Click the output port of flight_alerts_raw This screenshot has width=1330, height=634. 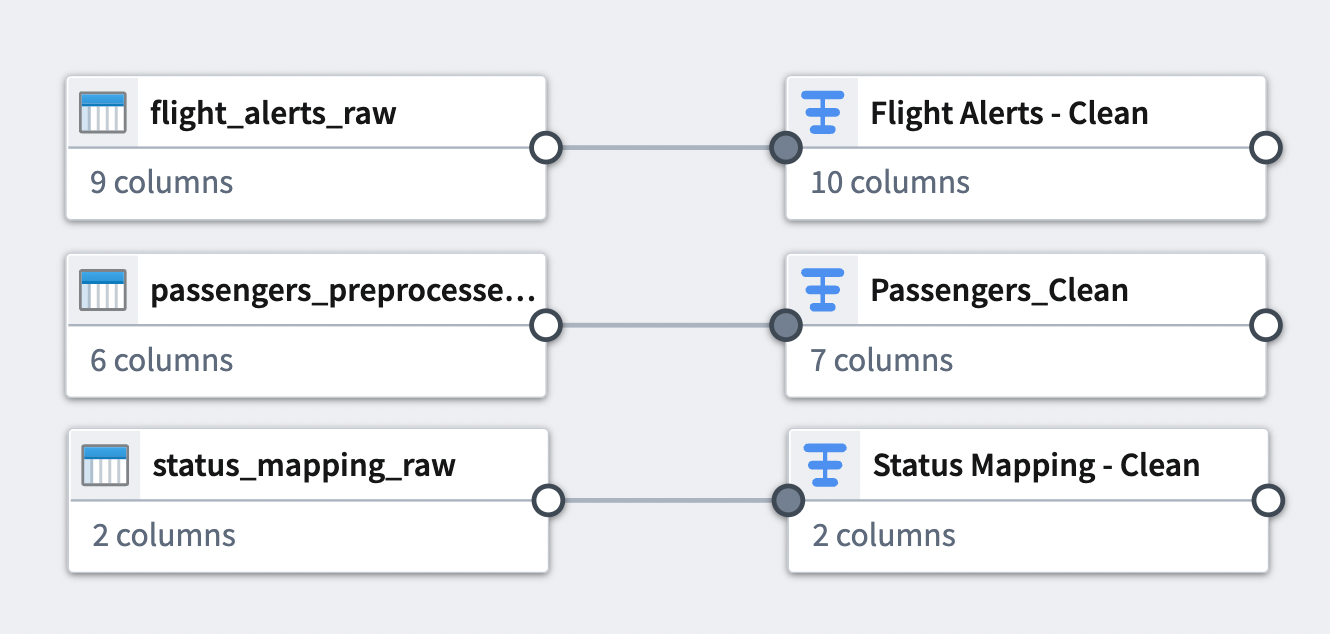click(x=547, y=147)
